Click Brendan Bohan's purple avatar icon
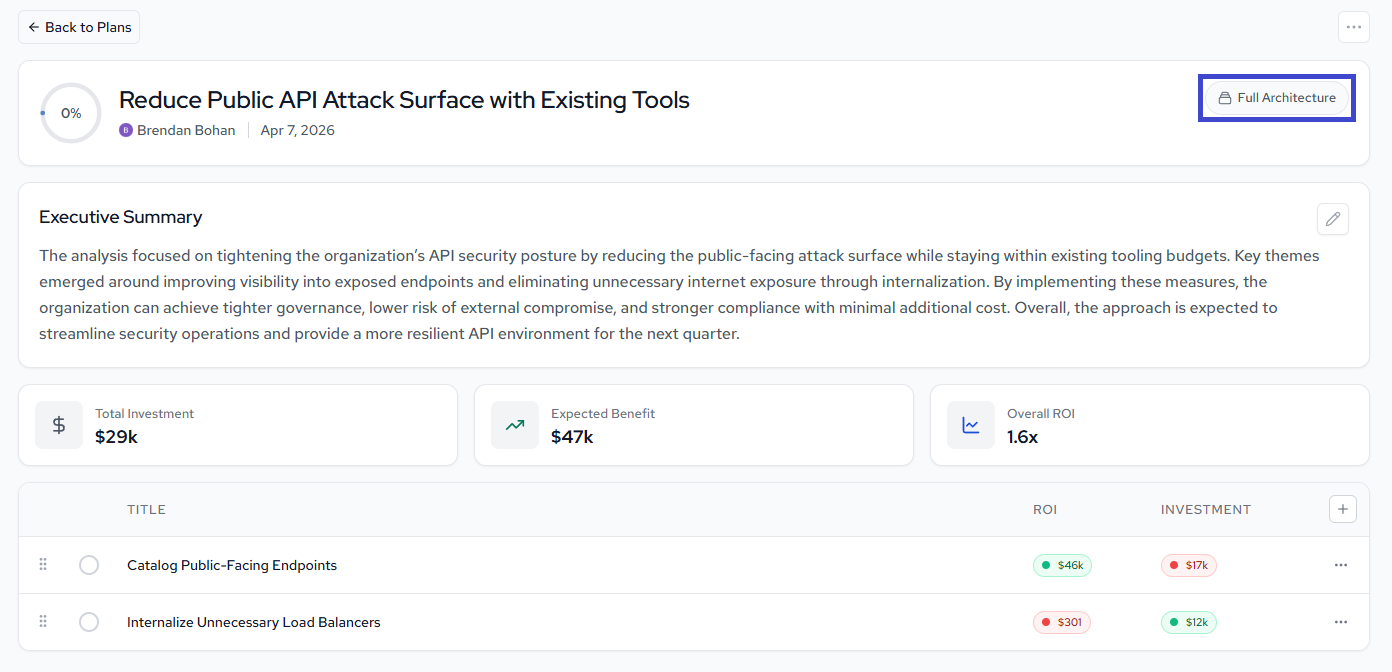1392x672 pixels. coord(126,130)
